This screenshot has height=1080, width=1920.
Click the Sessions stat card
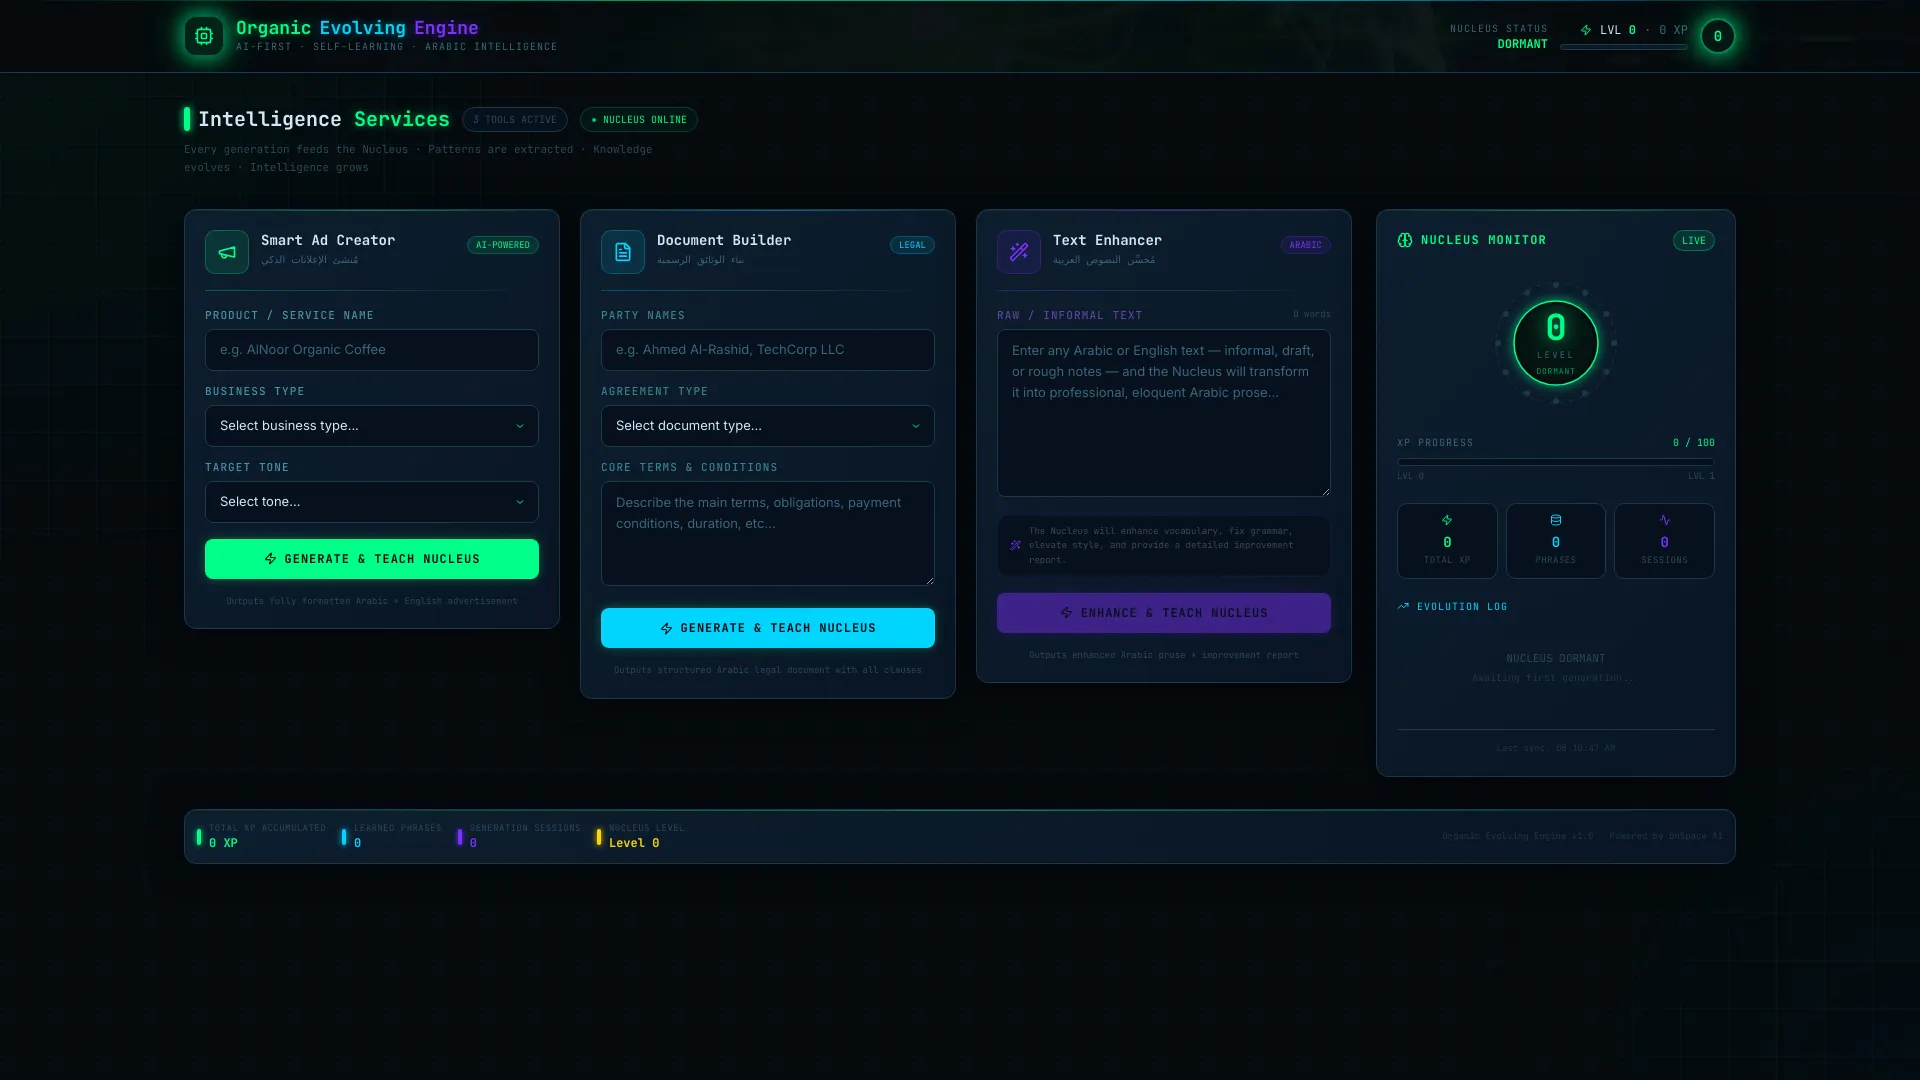1665,541
